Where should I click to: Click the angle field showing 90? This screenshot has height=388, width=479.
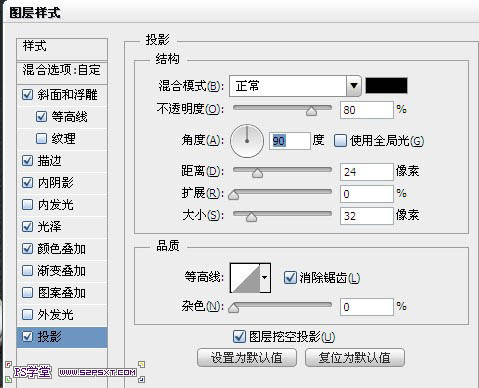pyautogui.click(x=290, y=141)
